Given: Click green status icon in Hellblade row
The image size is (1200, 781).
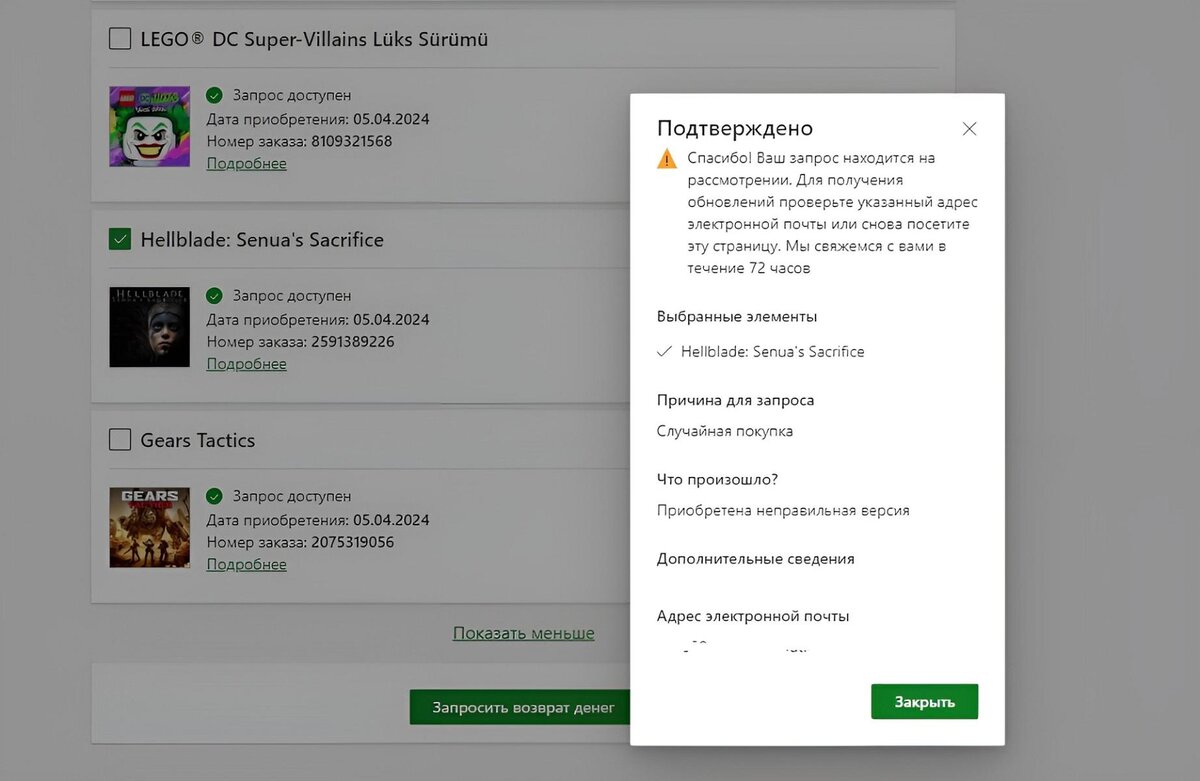Looking at the screenshot, I should [214, 296].
